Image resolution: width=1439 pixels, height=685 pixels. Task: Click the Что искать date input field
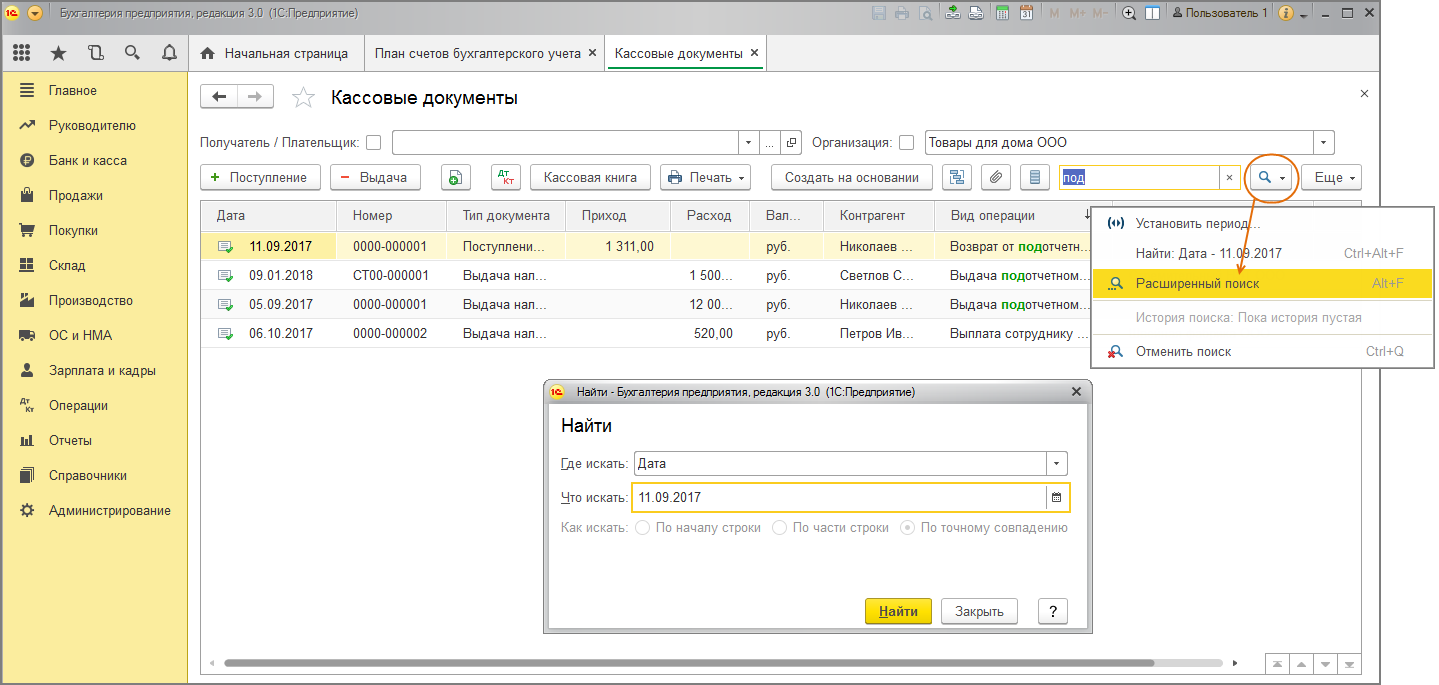(838, 497)
